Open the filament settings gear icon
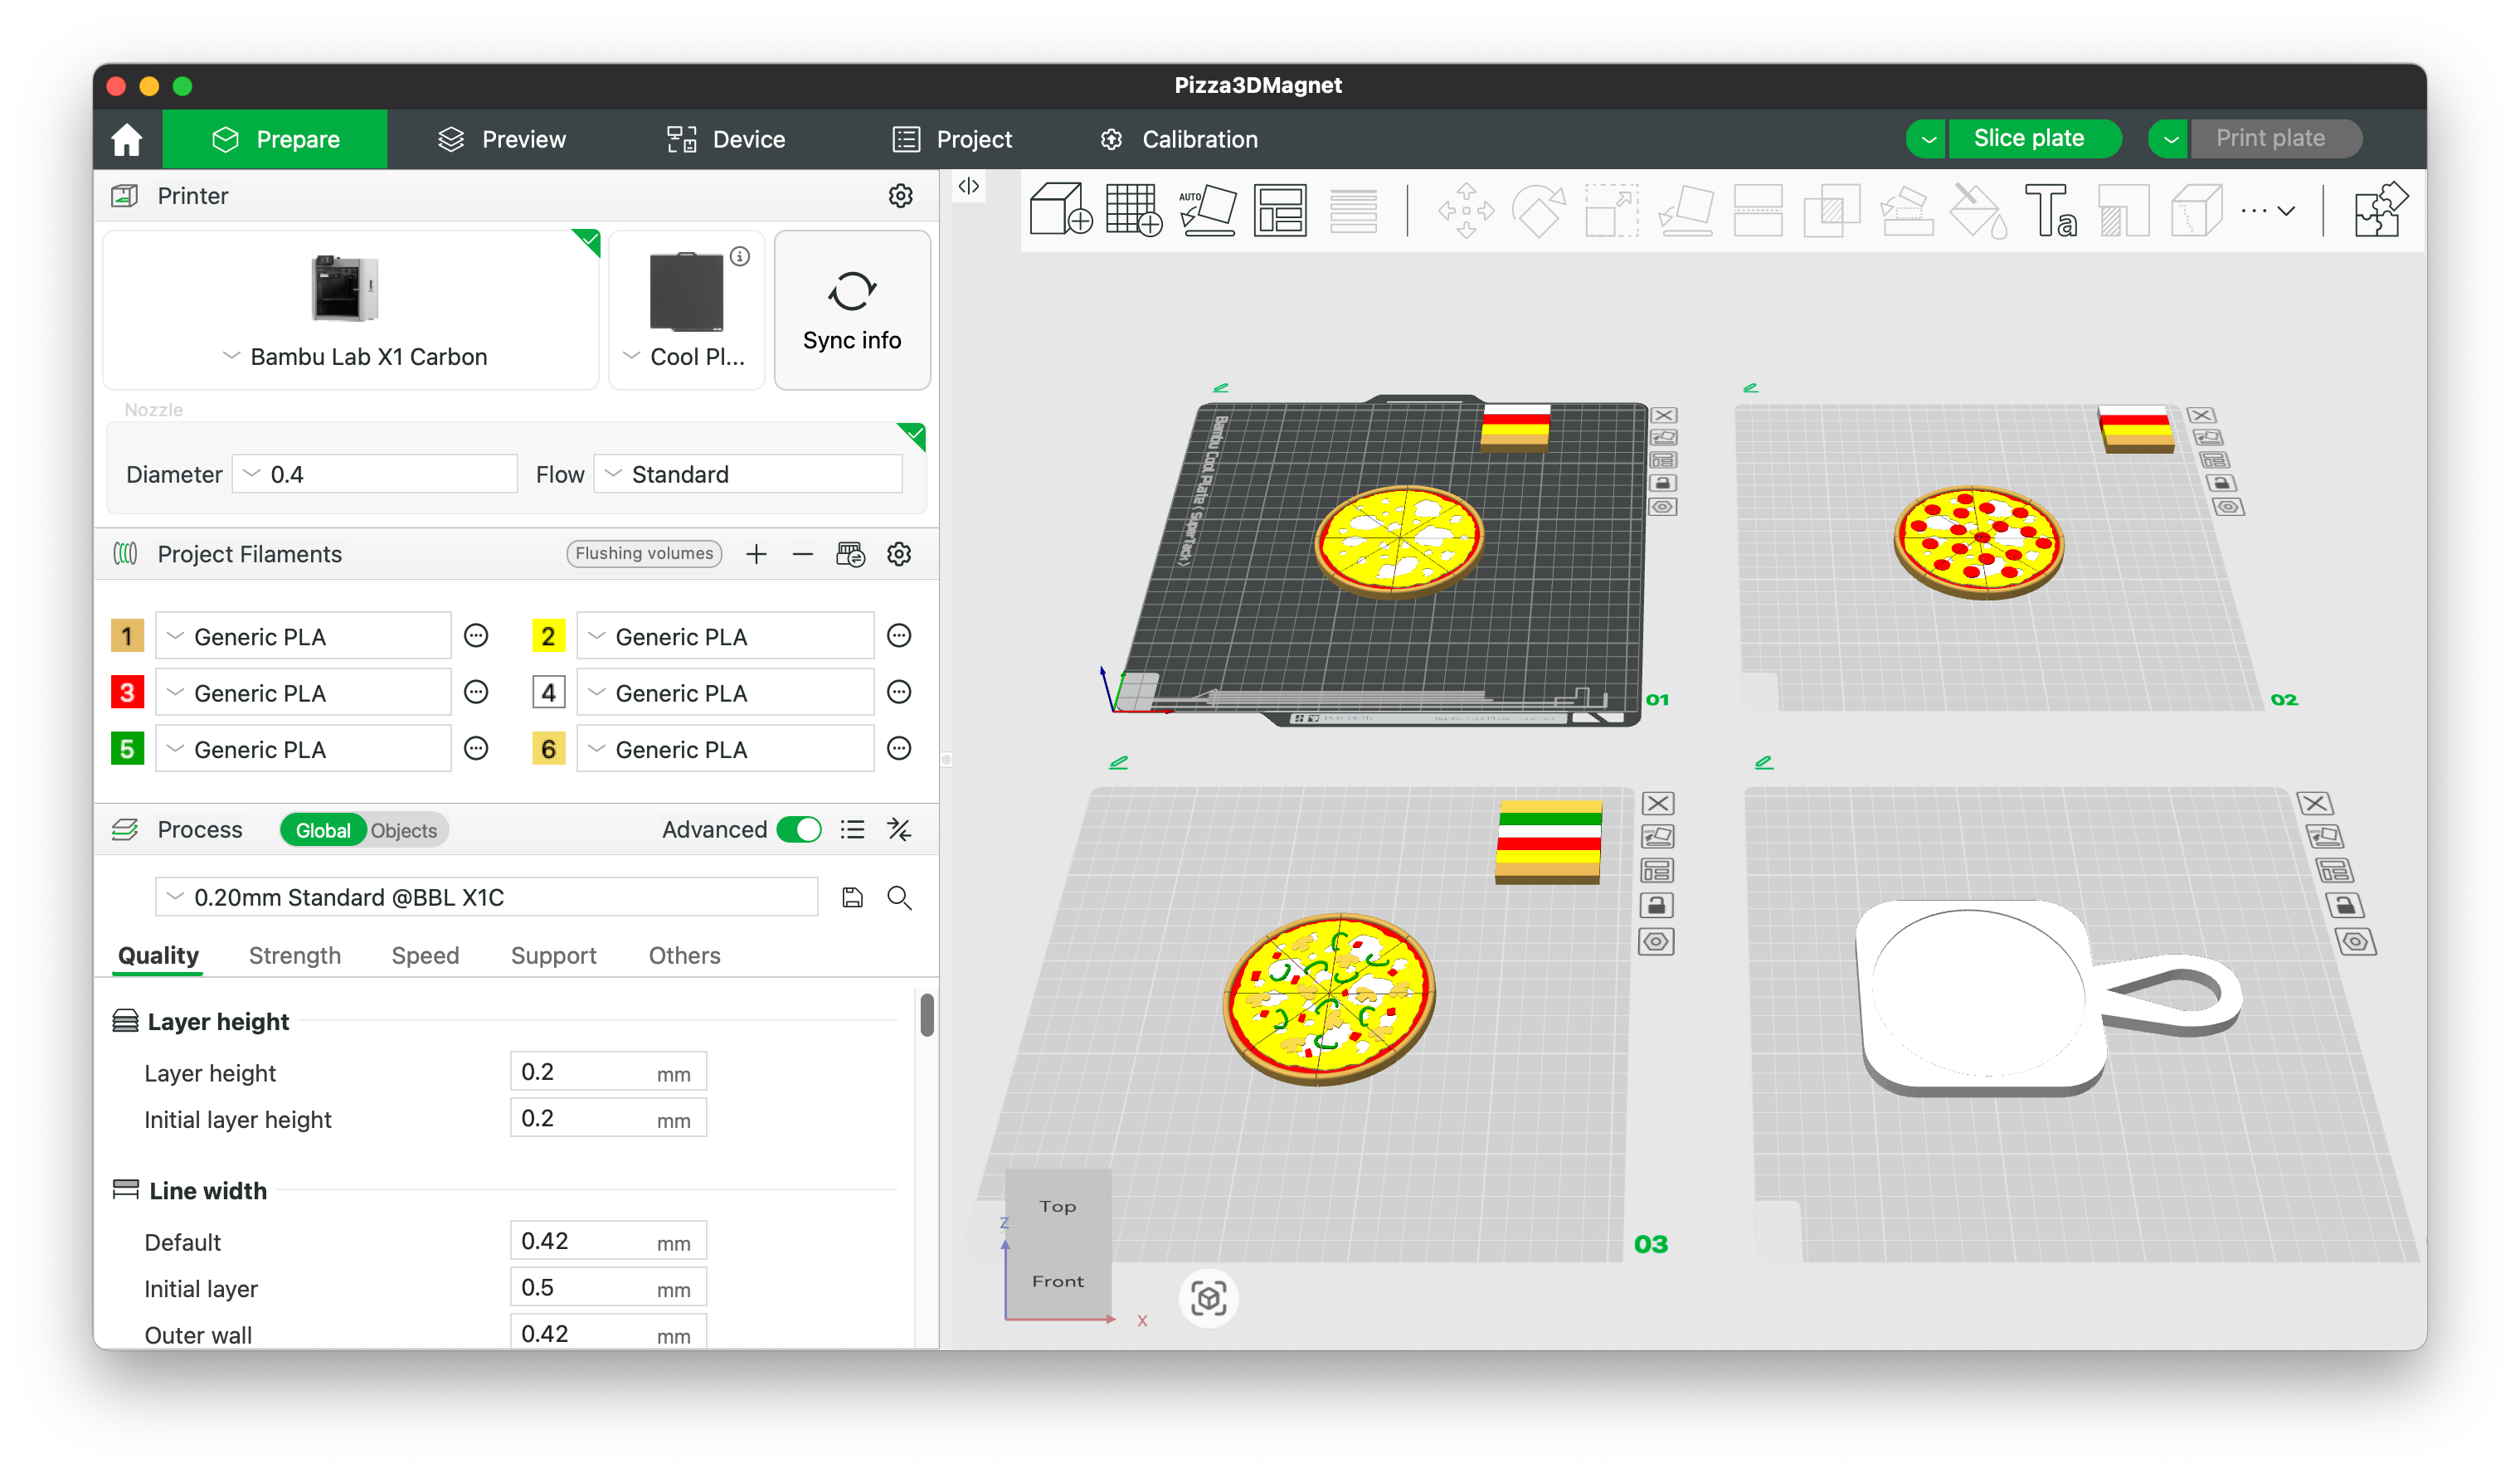 tap(899, 554)
